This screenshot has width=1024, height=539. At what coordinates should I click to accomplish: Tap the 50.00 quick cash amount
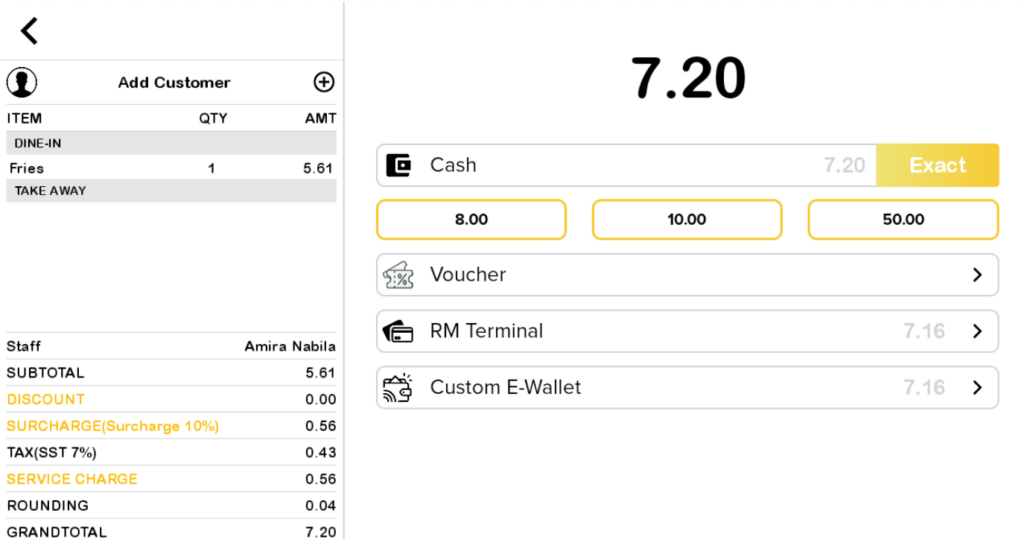(x=903, y=220)
